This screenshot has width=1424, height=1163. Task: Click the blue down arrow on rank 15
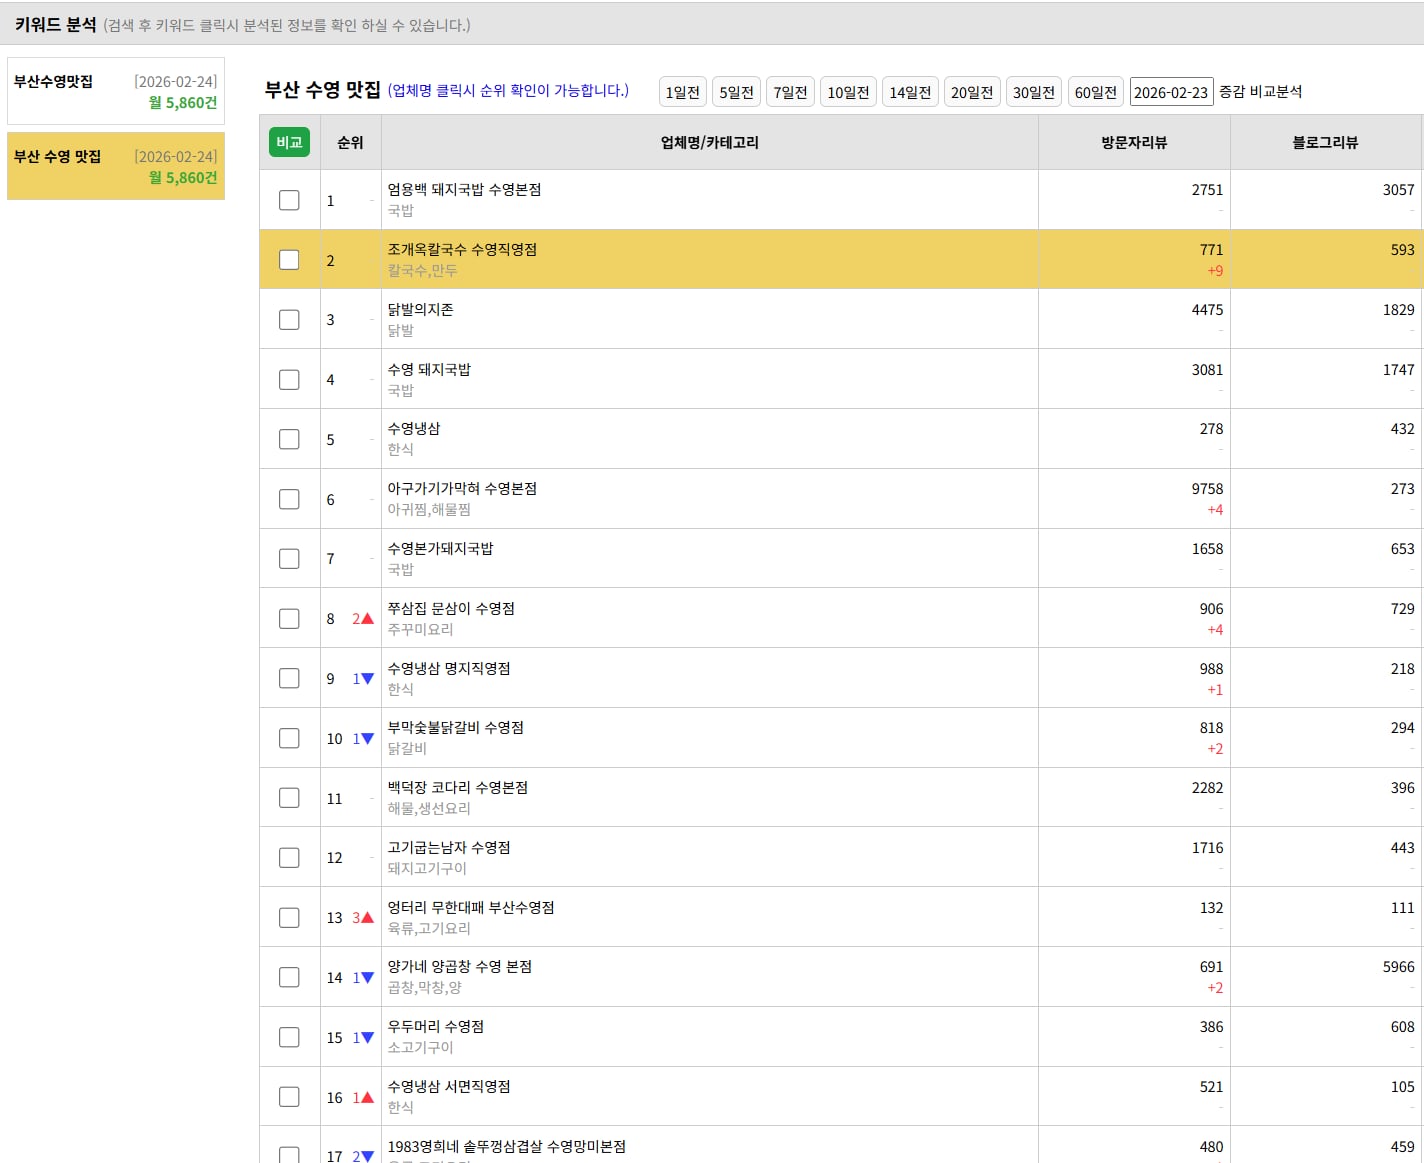(x=367, y=1038)
